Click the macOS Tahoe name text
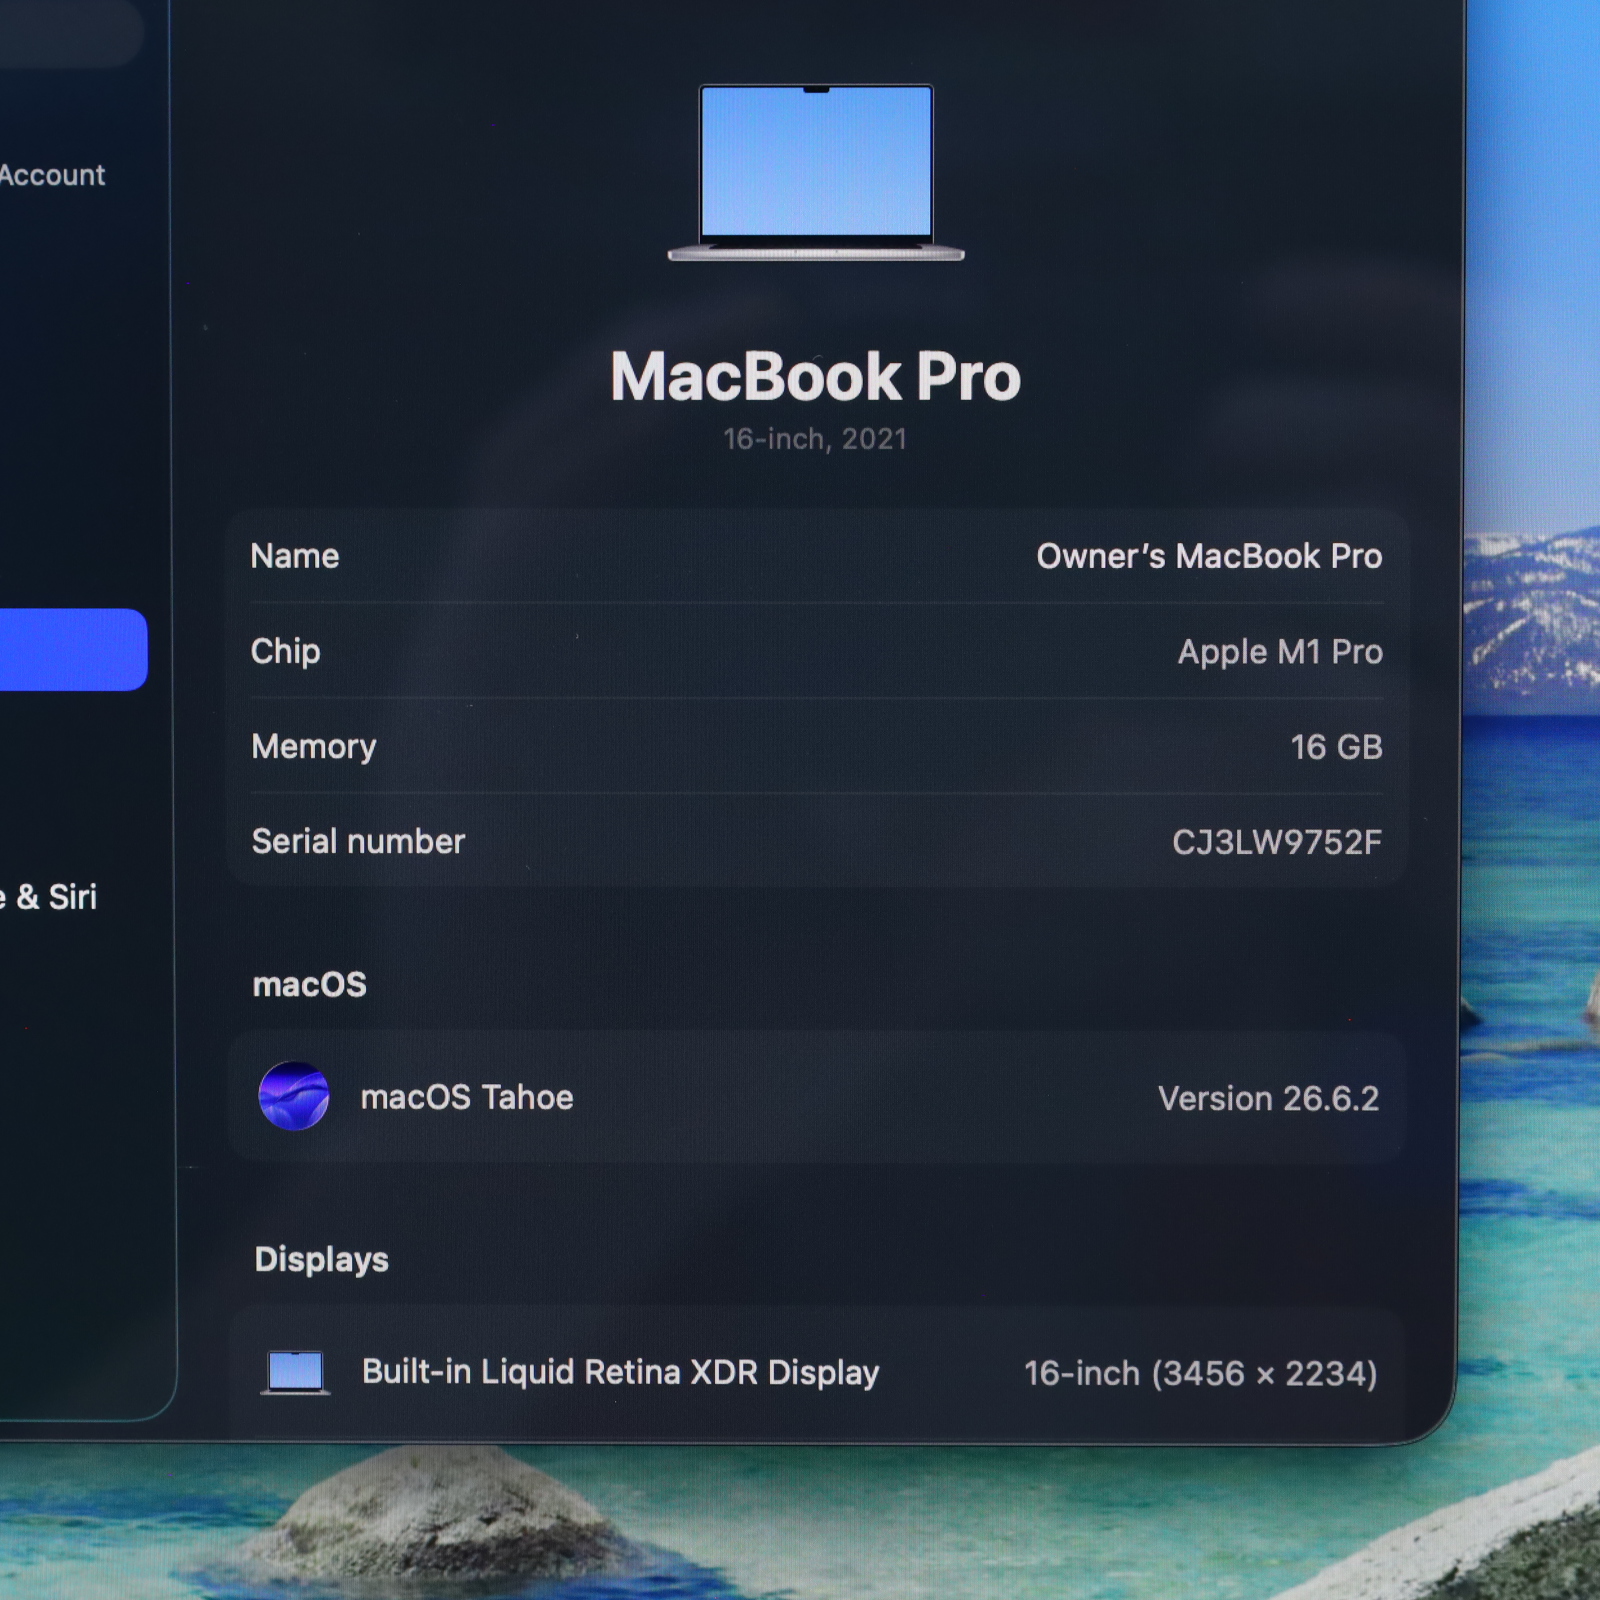 [x=467, y=1097]
